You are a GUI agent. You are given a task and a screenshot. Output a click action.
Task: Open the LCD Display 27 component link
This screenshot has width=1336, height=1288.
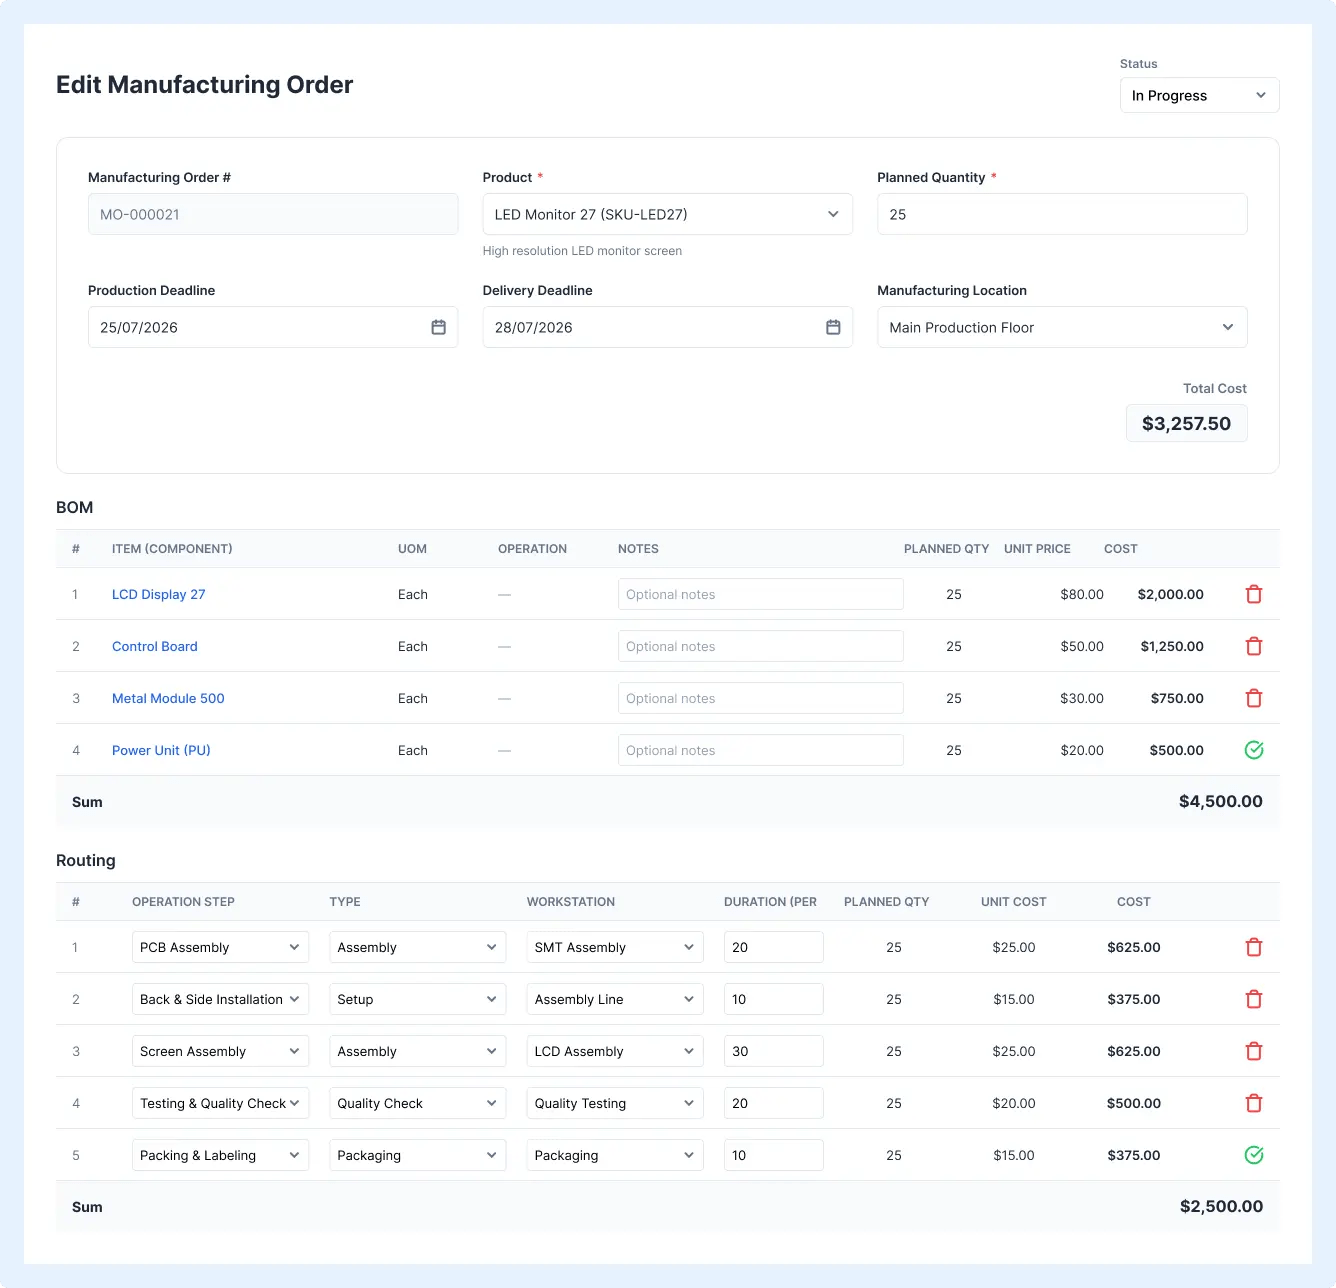[159, 594]
